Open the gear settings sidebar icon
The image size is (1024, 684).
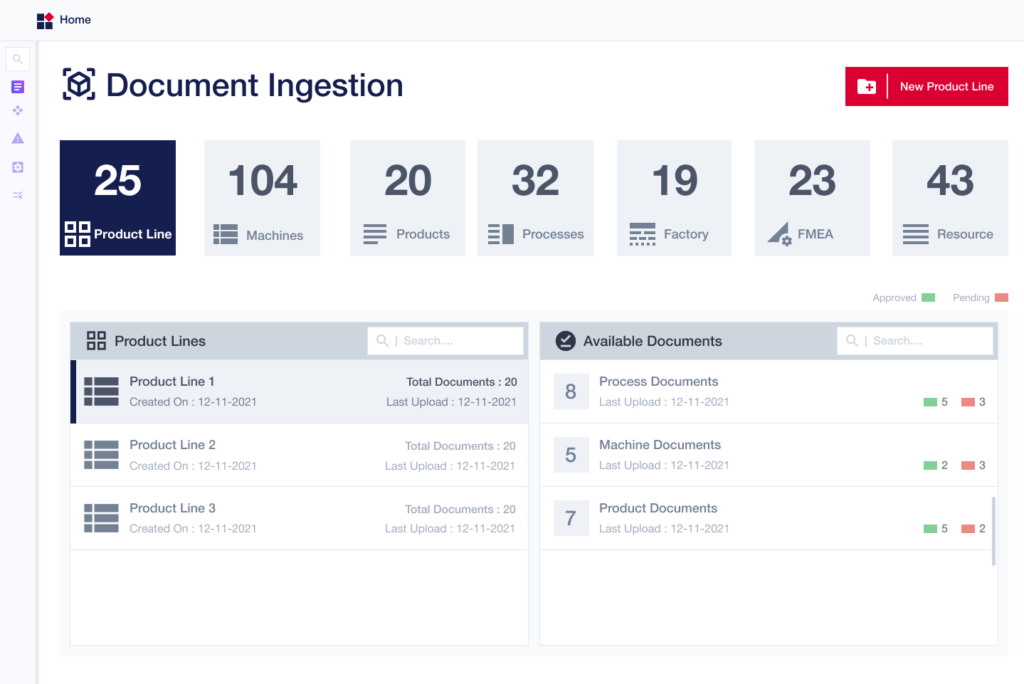pyautogui.click(x=17, y=167)
